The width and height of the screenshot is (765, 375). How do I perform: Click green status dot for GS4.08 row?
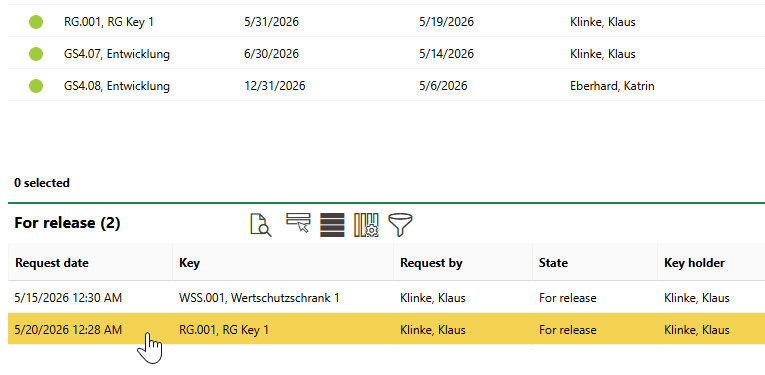click(x=36, y=86)
